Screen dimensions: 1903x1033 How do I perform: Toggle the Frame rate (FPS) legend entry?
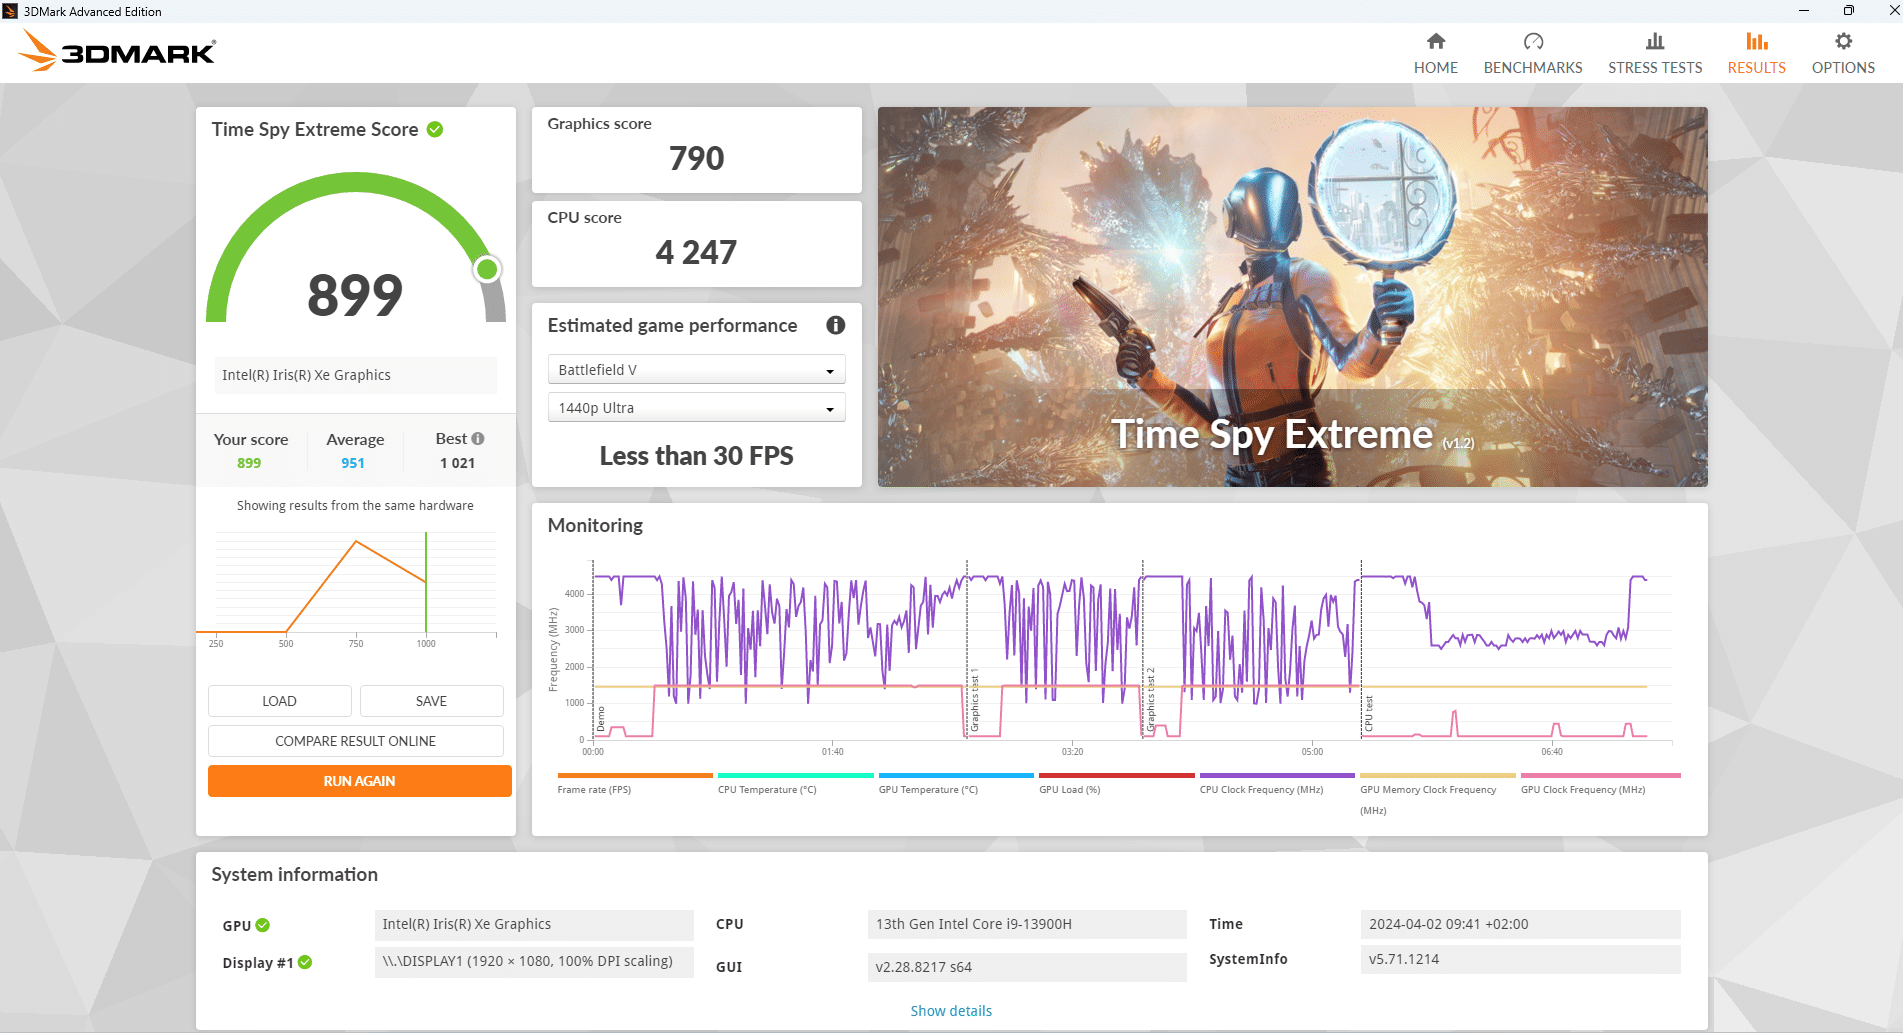click(634, 783)
